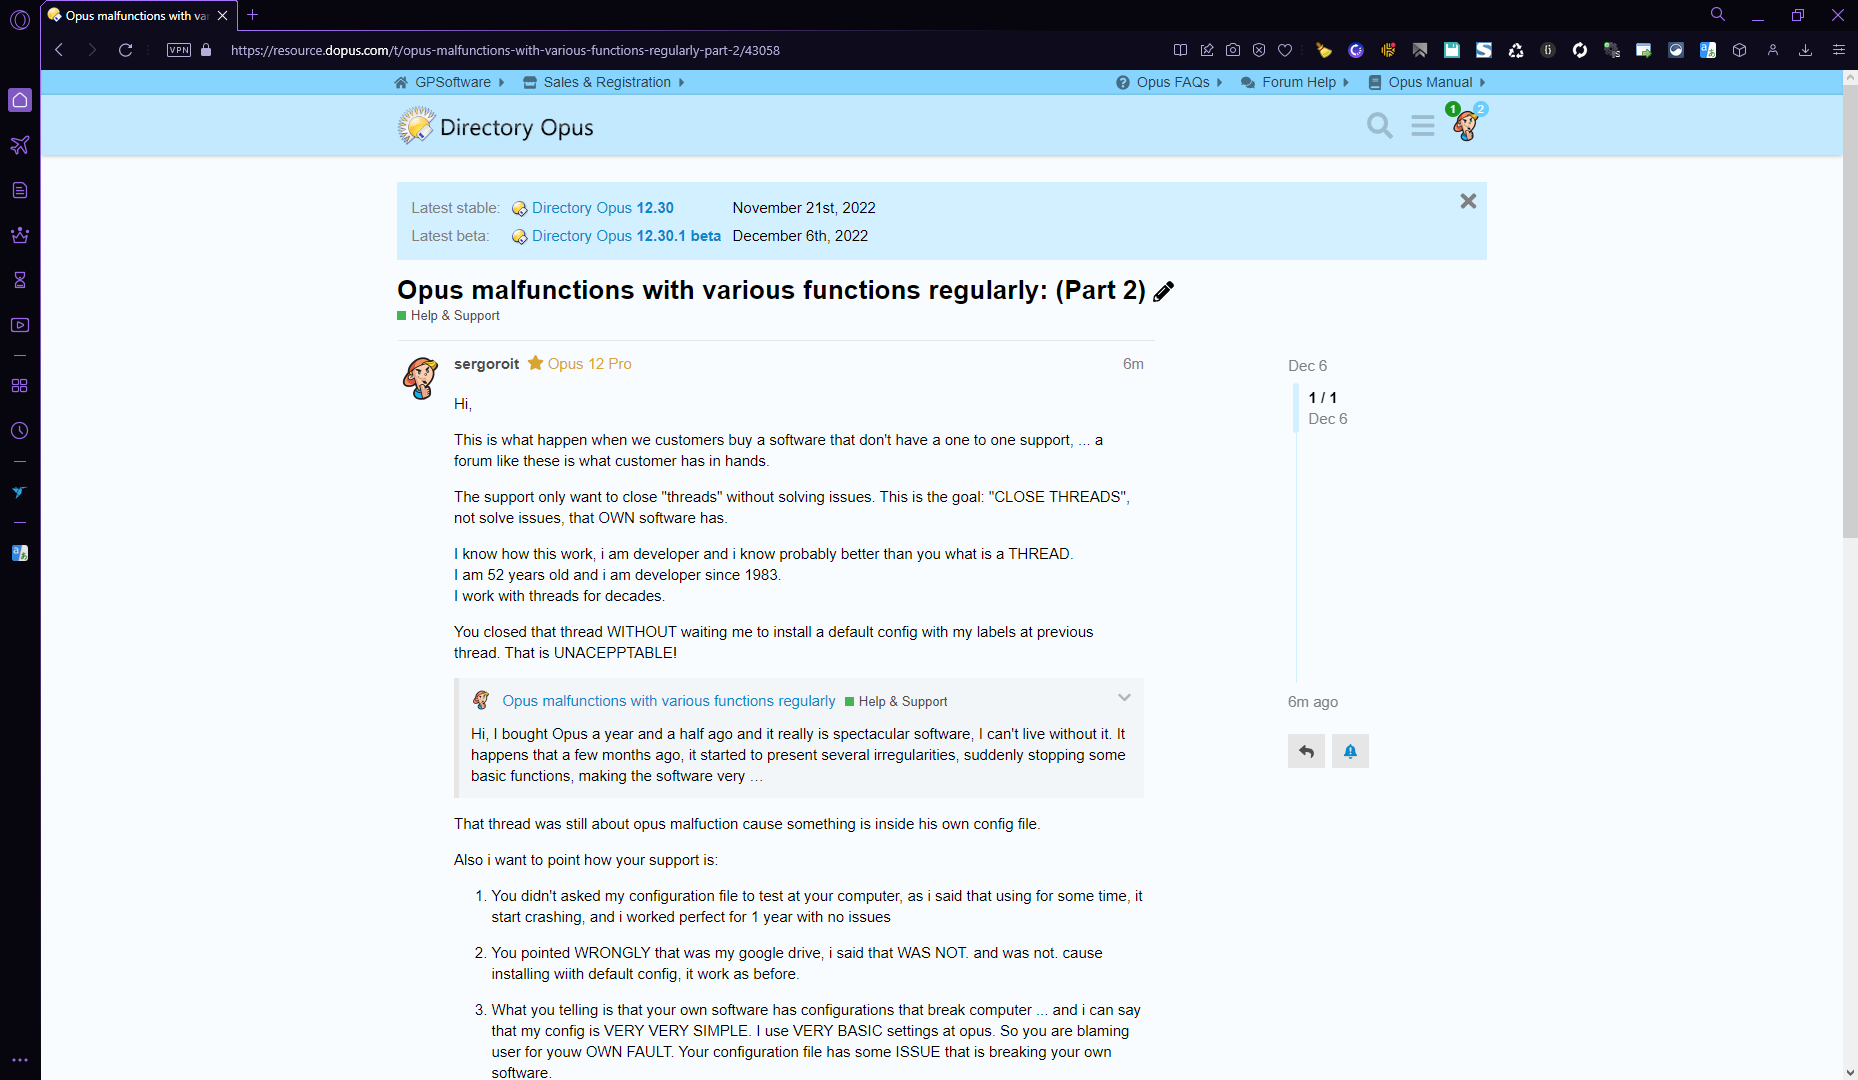
Task: Open Help & Support category in quote
Action: [896, 702]
